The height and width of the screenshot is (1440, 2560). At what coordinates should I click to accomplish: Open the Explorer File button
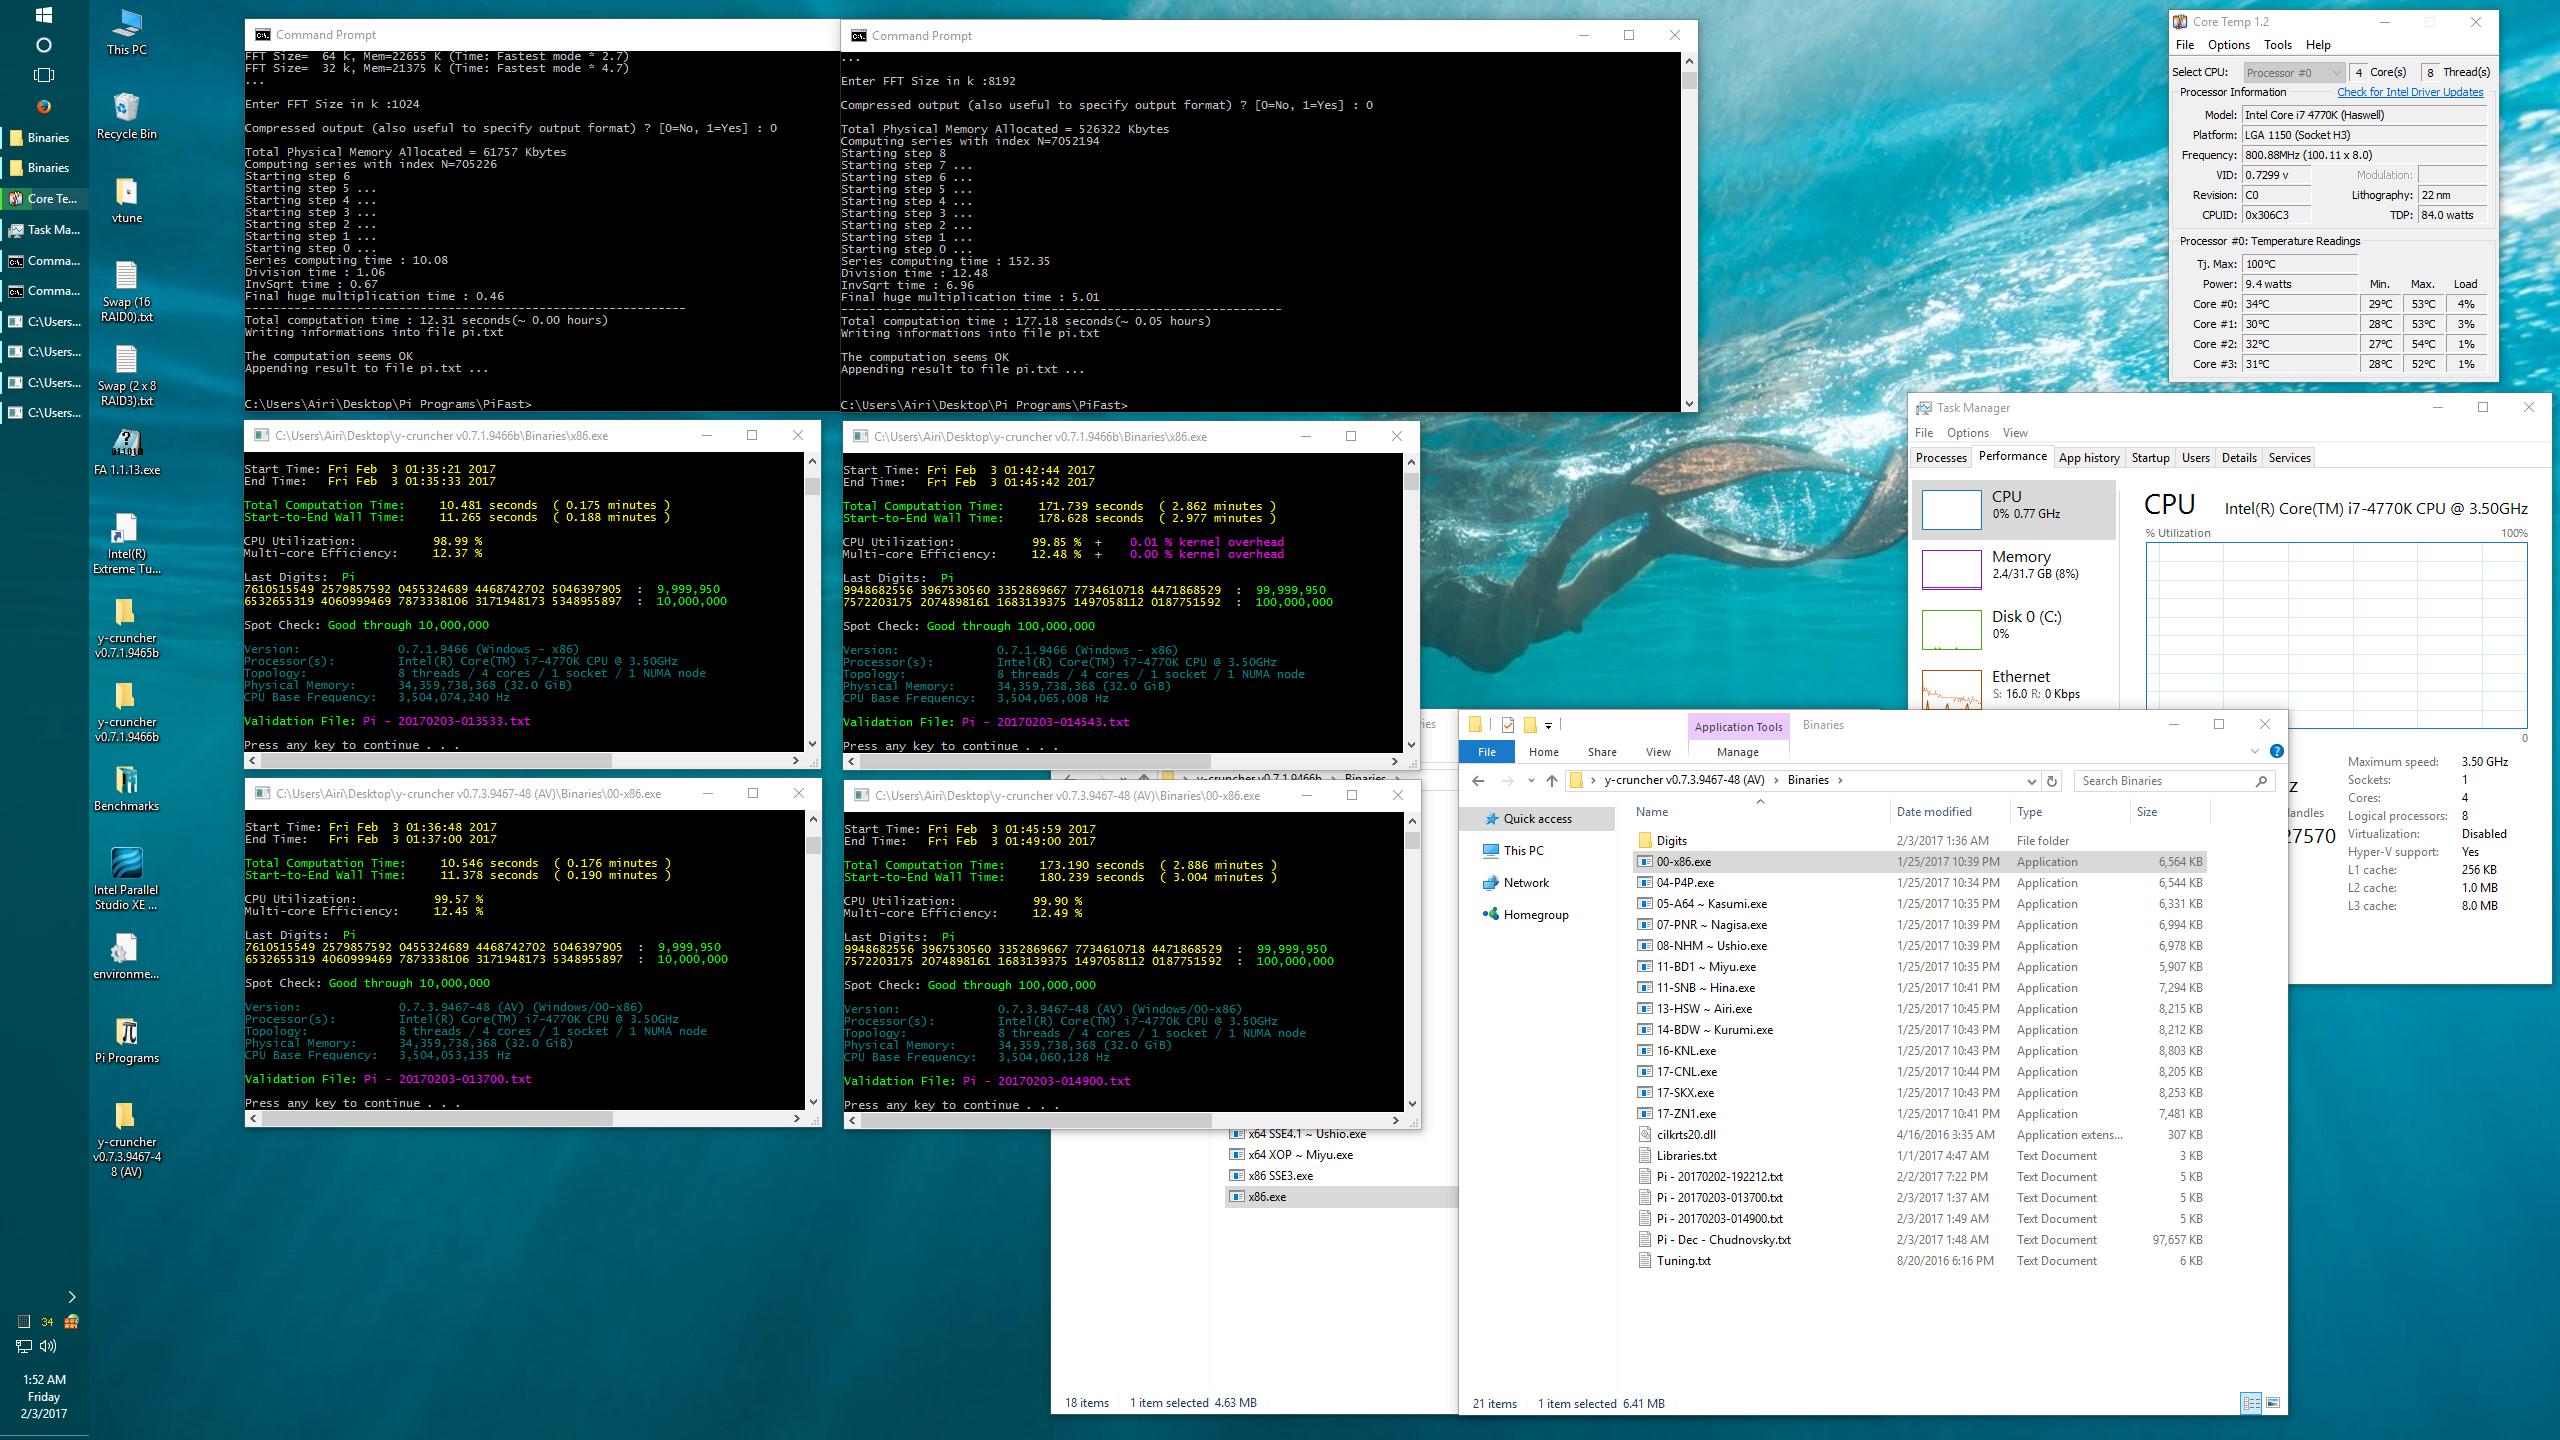tap(1487, 752)
